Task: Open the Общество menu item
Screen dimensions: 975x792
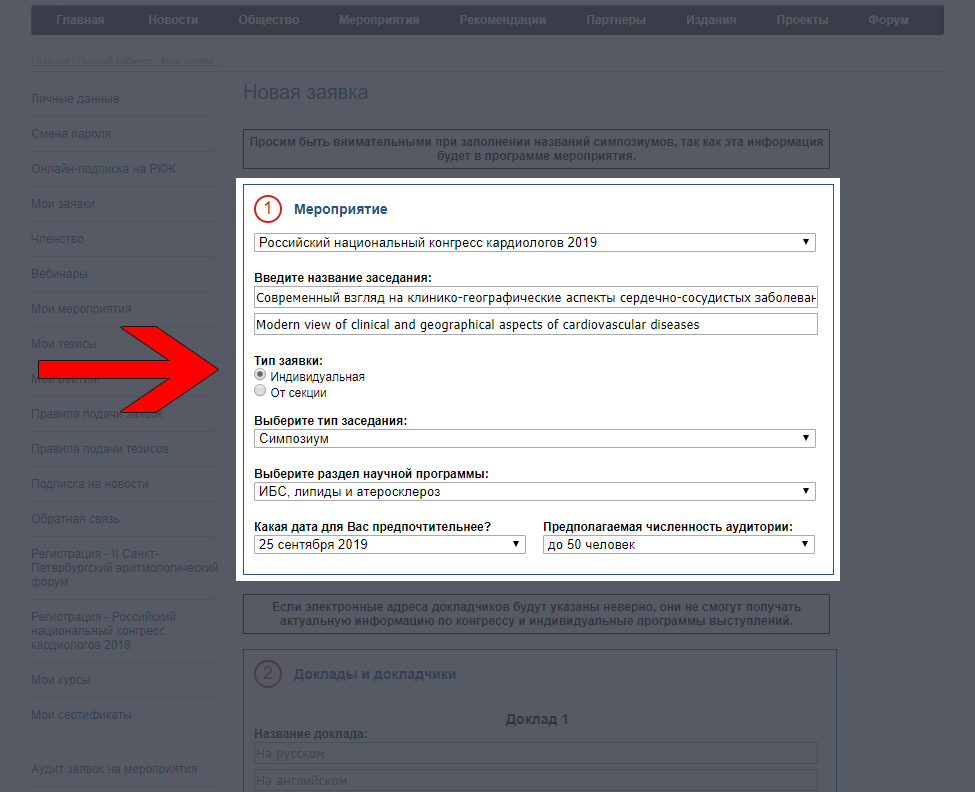Action: coord(269,20)
